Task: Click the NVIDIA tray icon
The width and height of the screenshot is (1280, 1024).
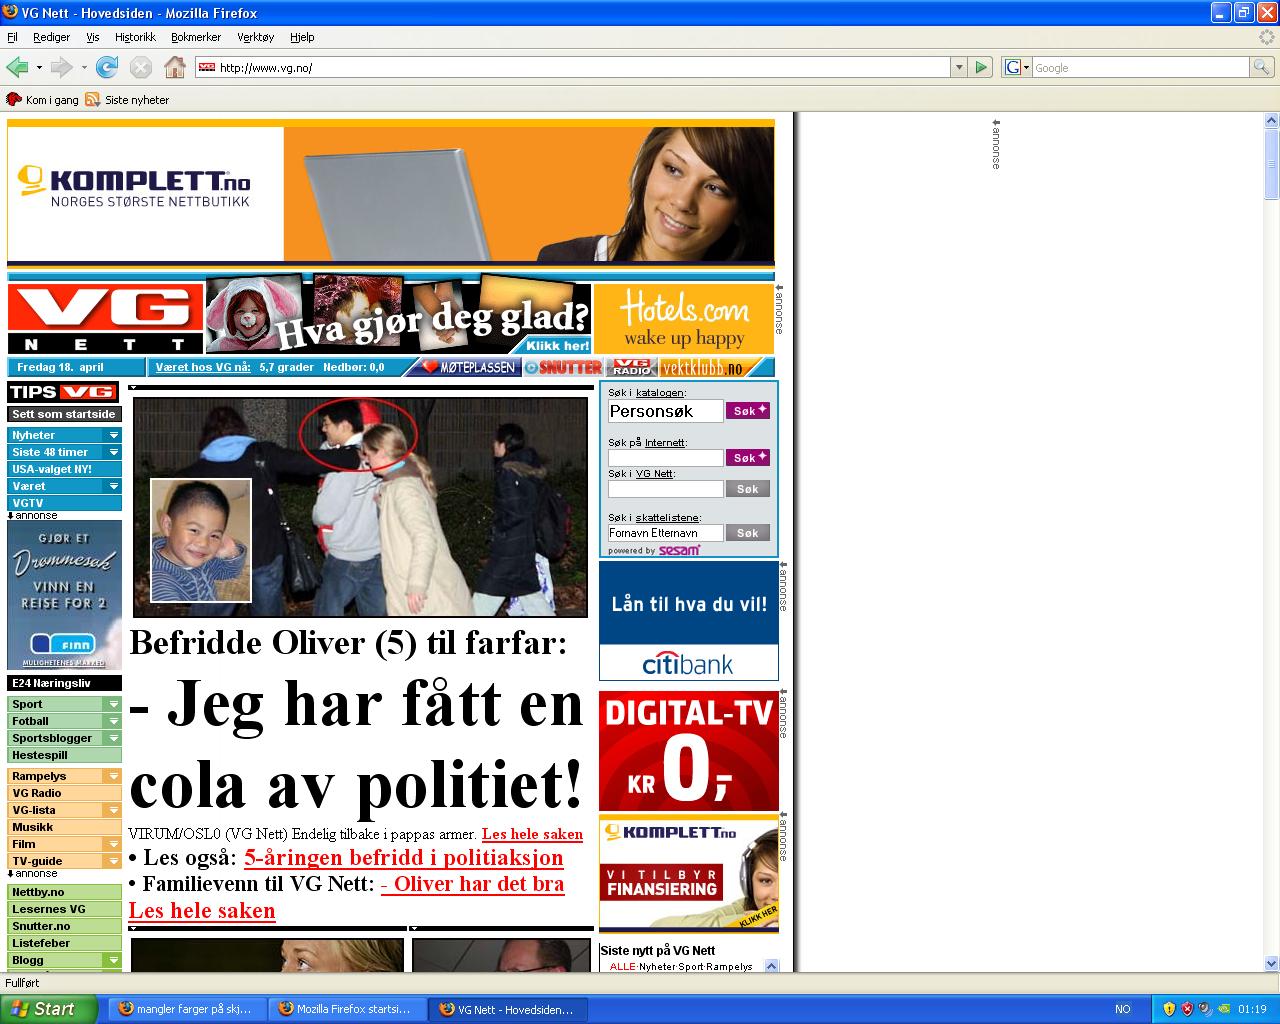Action: (1223, 1009)
